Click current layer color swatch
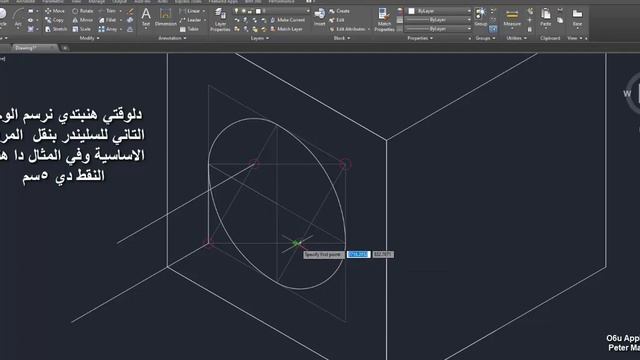The width and height of the screenshot is (640, 360). 258,11
